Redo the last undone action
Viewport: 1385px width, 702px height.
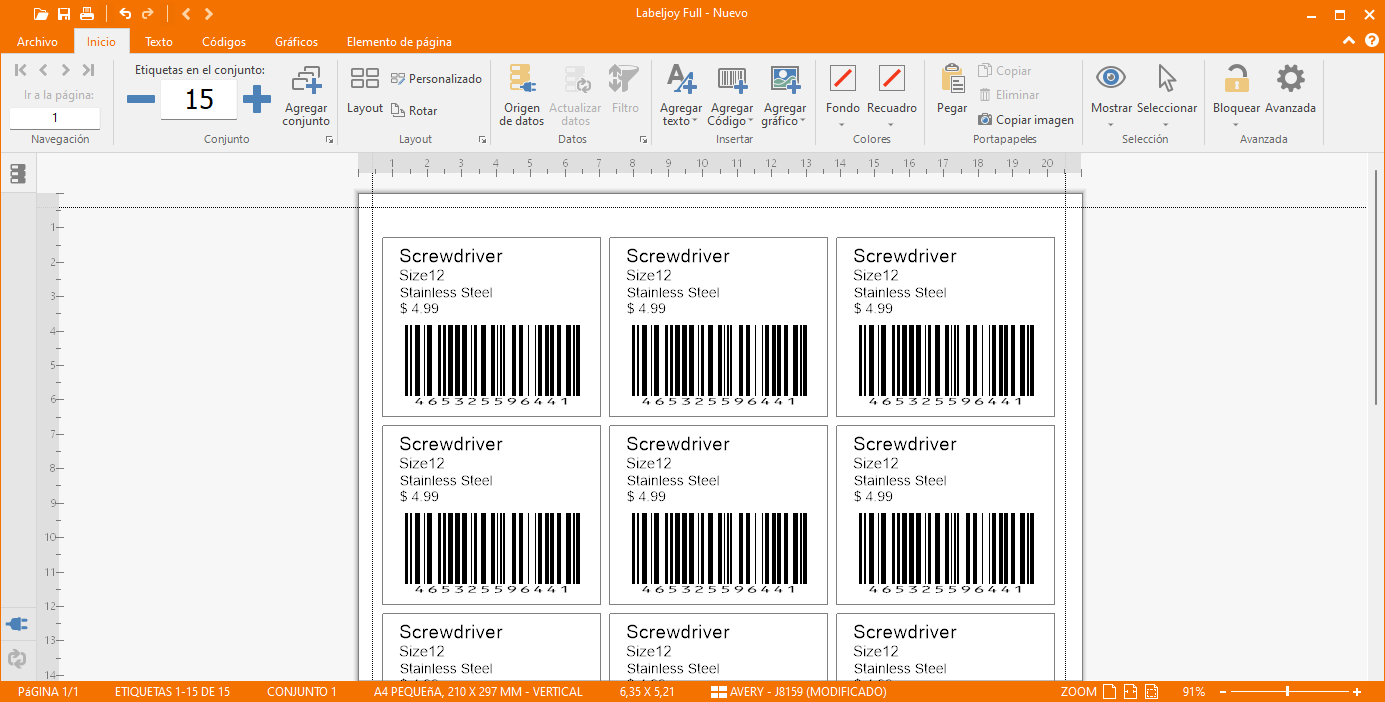(x=148, y=14)
